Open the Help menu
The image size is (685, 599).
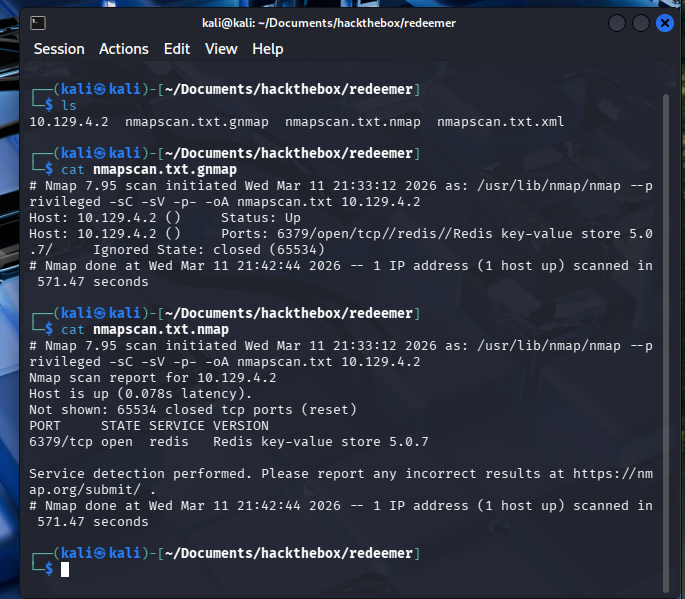click(267, 49)
